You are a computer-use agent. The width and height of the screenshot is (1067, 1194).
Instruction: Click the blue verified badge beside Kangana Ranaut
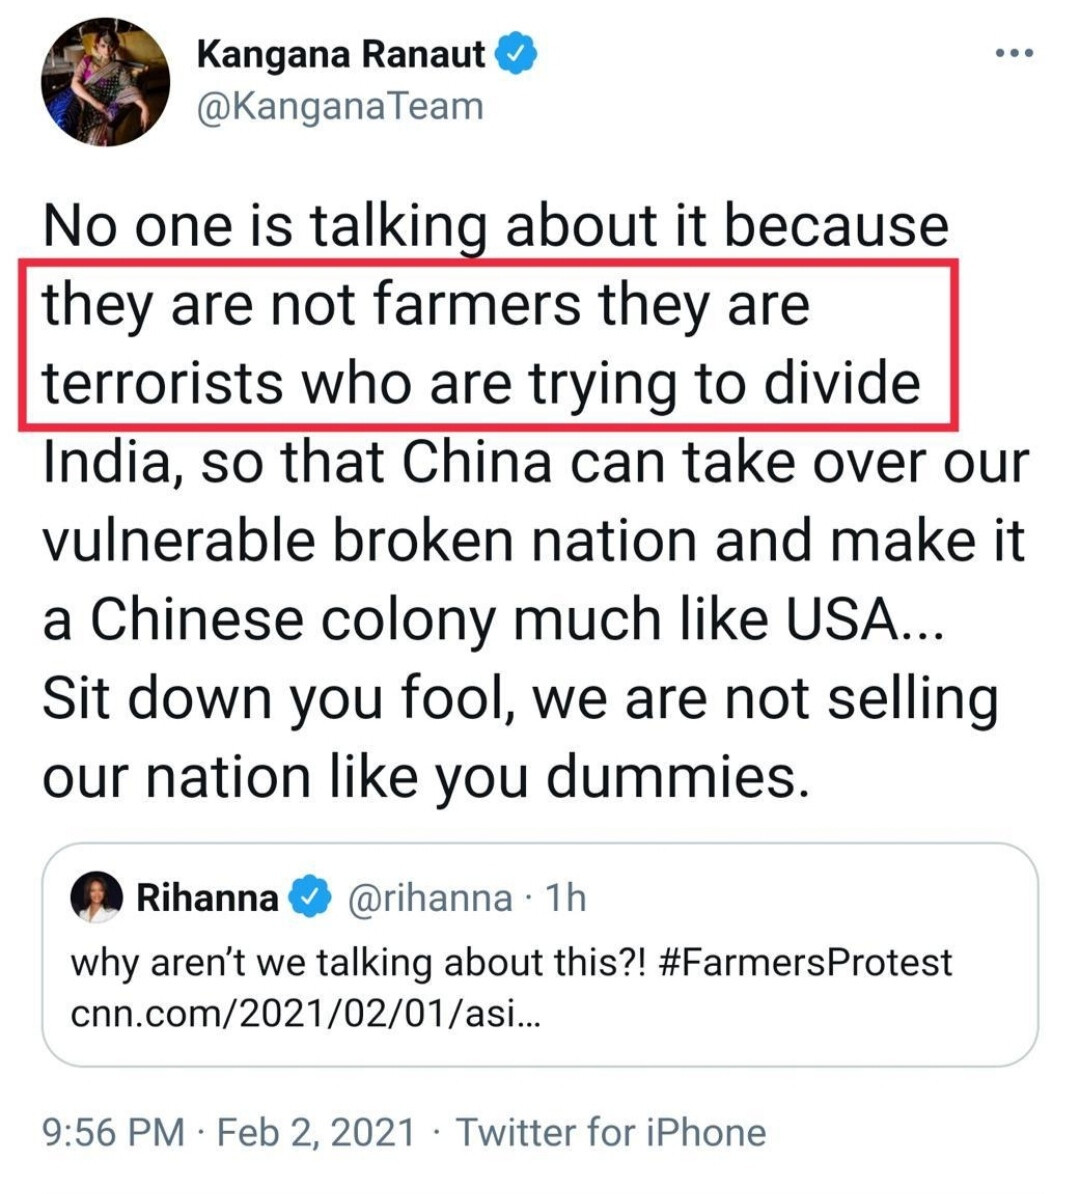coord(516,54)
